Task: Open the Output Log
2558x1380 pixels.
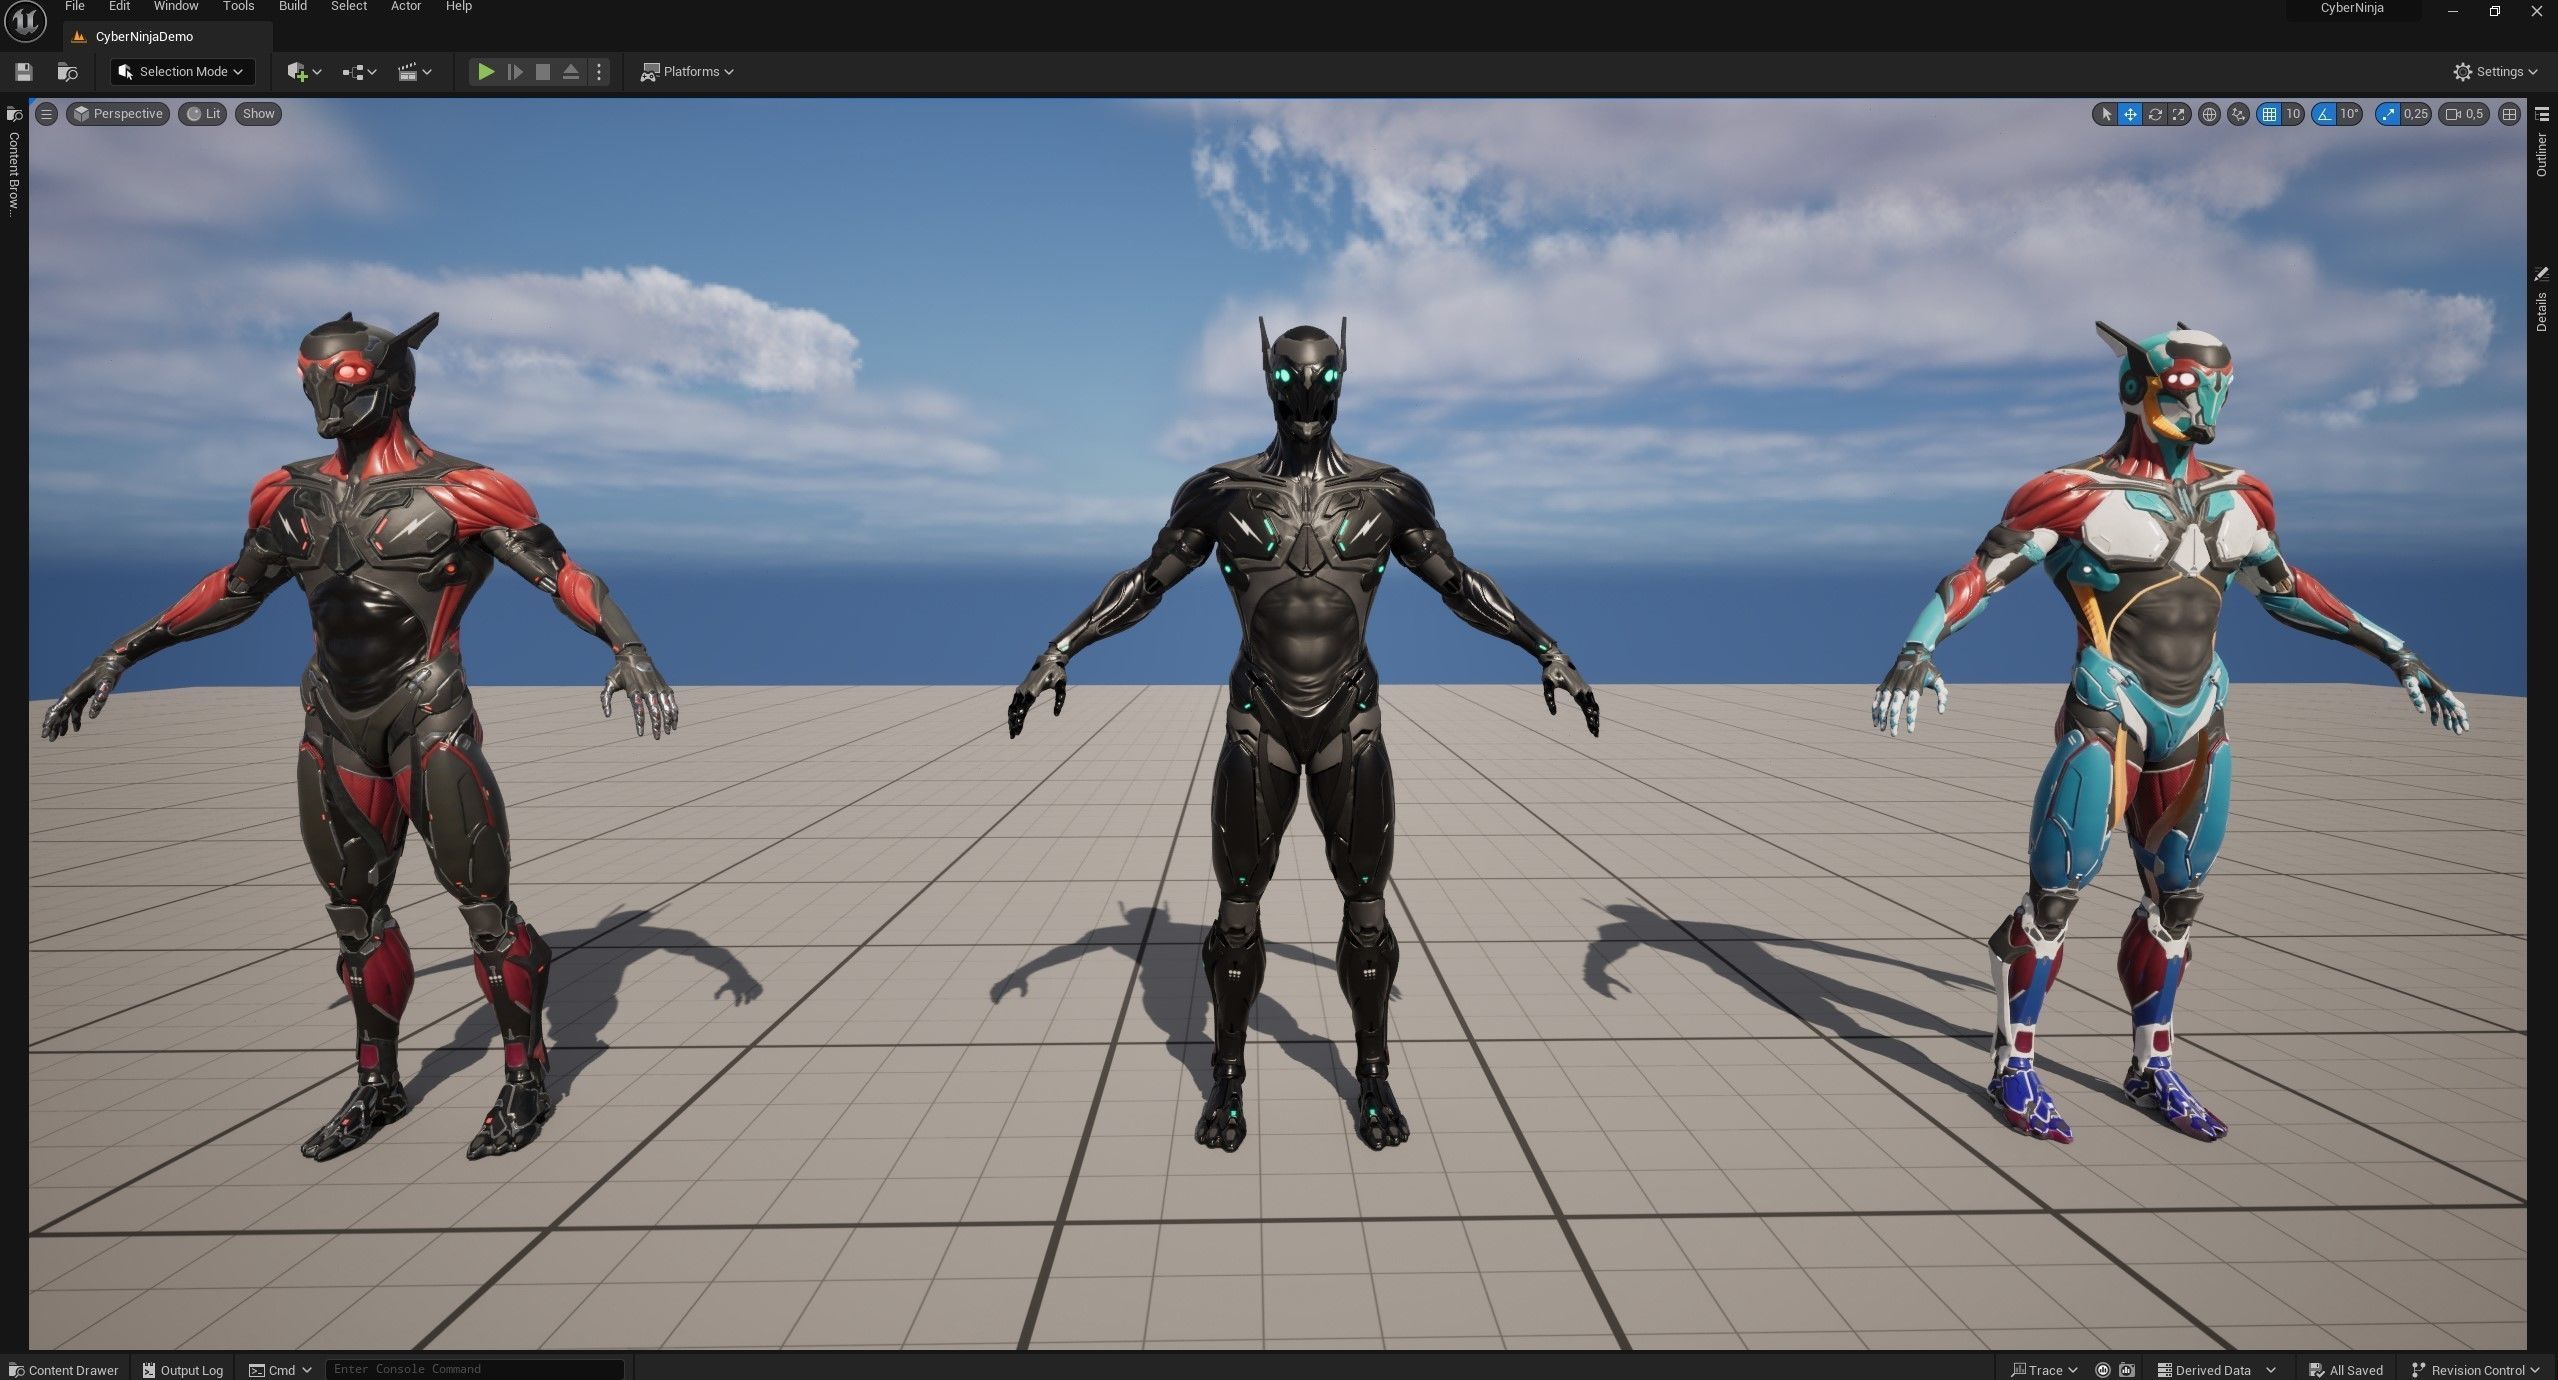Action: click(x=183, y=1369)
